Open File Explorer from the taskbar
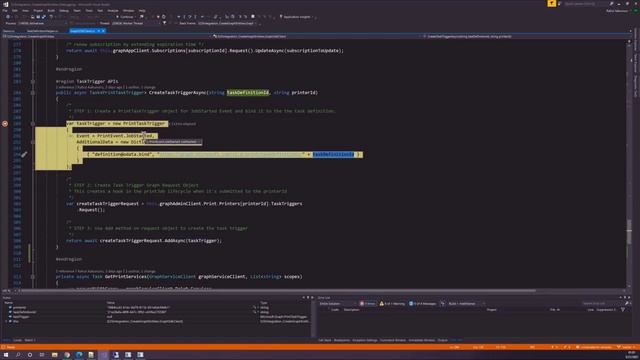Image resolution: width=640 pixels, height=360 pixels. point(54,355)
